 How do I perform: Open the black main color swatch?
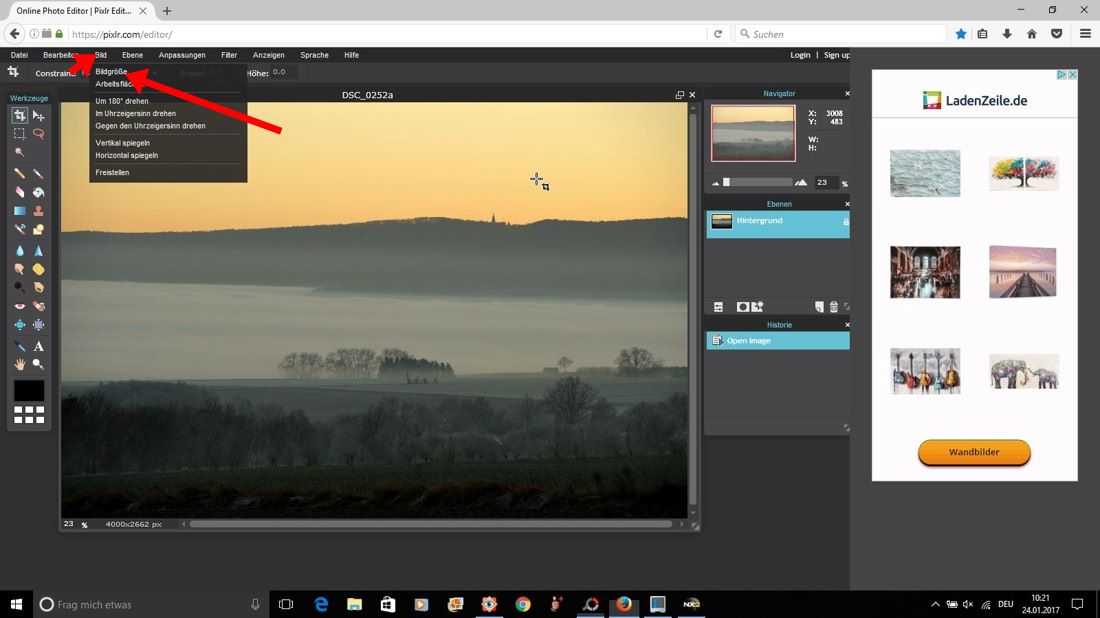tap(29, 391)
